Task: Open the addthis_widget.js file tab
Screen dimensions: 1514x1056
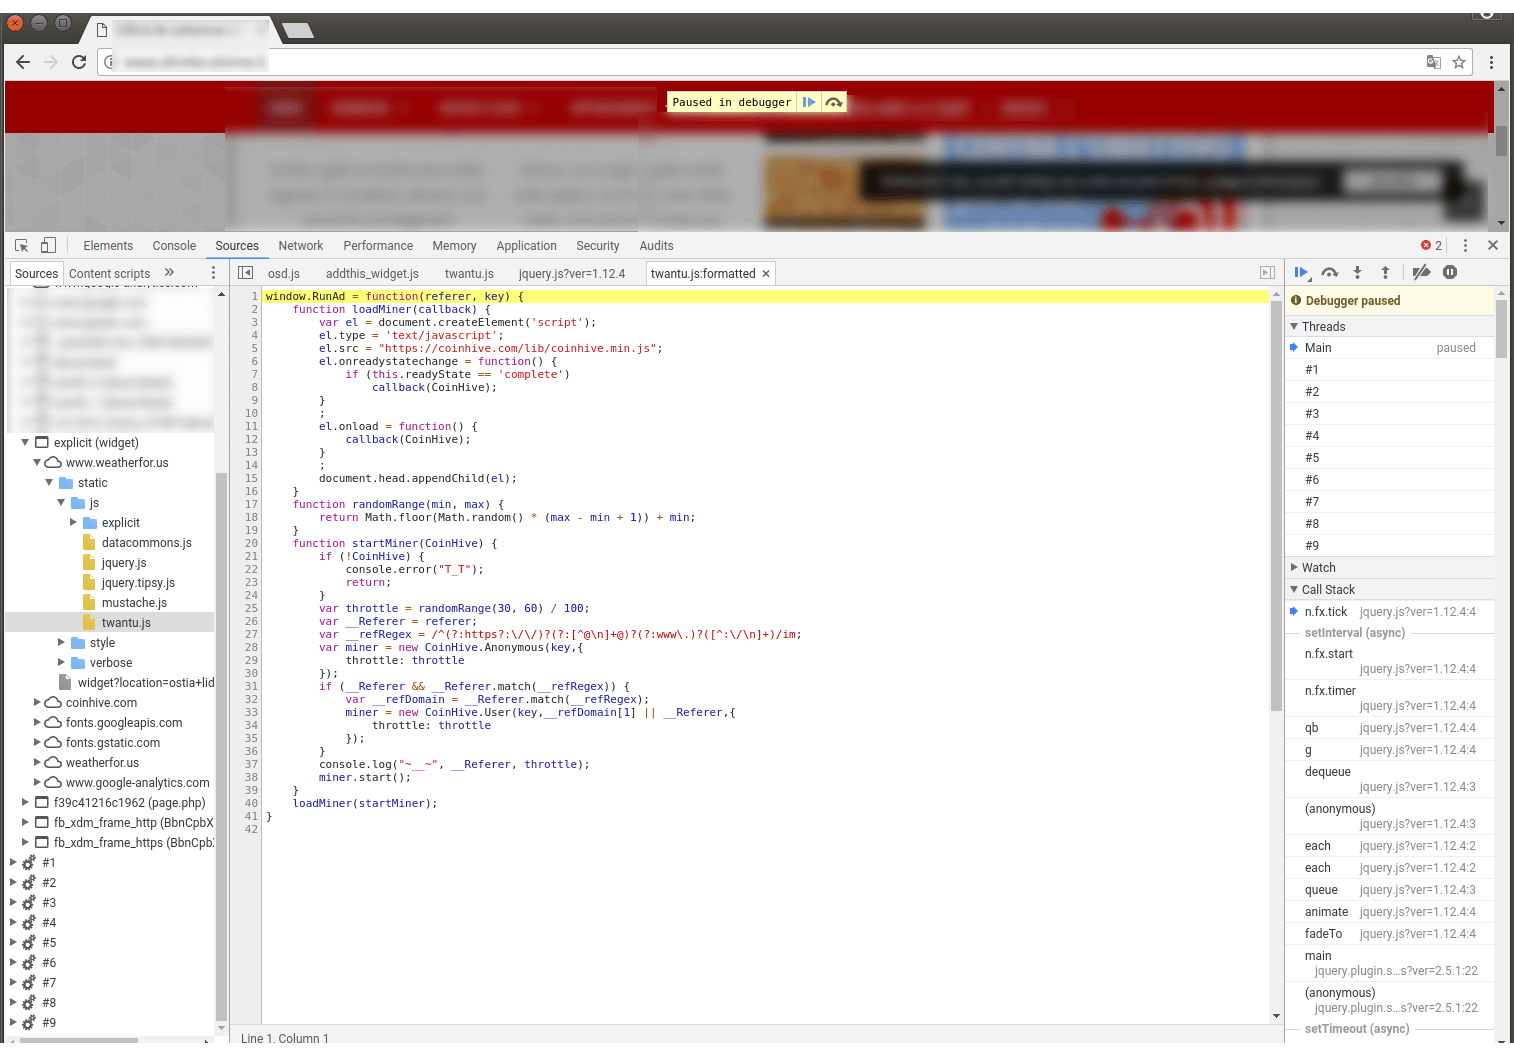Action: (372, 273)
